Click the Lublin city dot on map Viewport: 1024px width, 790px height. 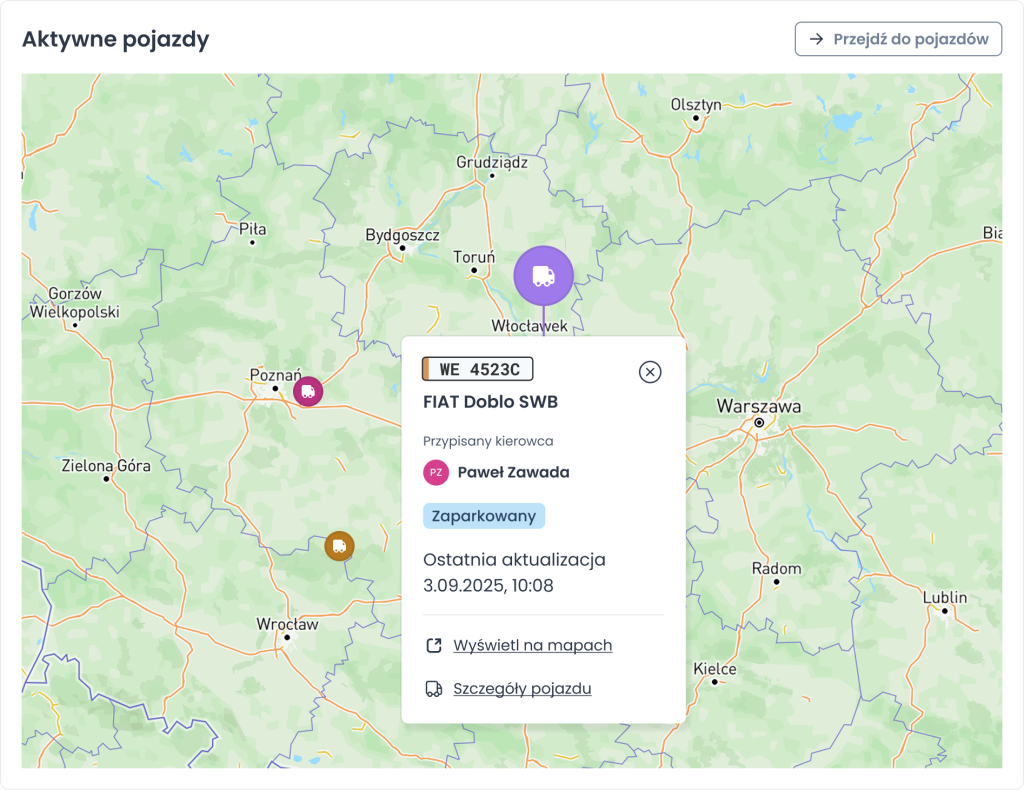[944, 611]
